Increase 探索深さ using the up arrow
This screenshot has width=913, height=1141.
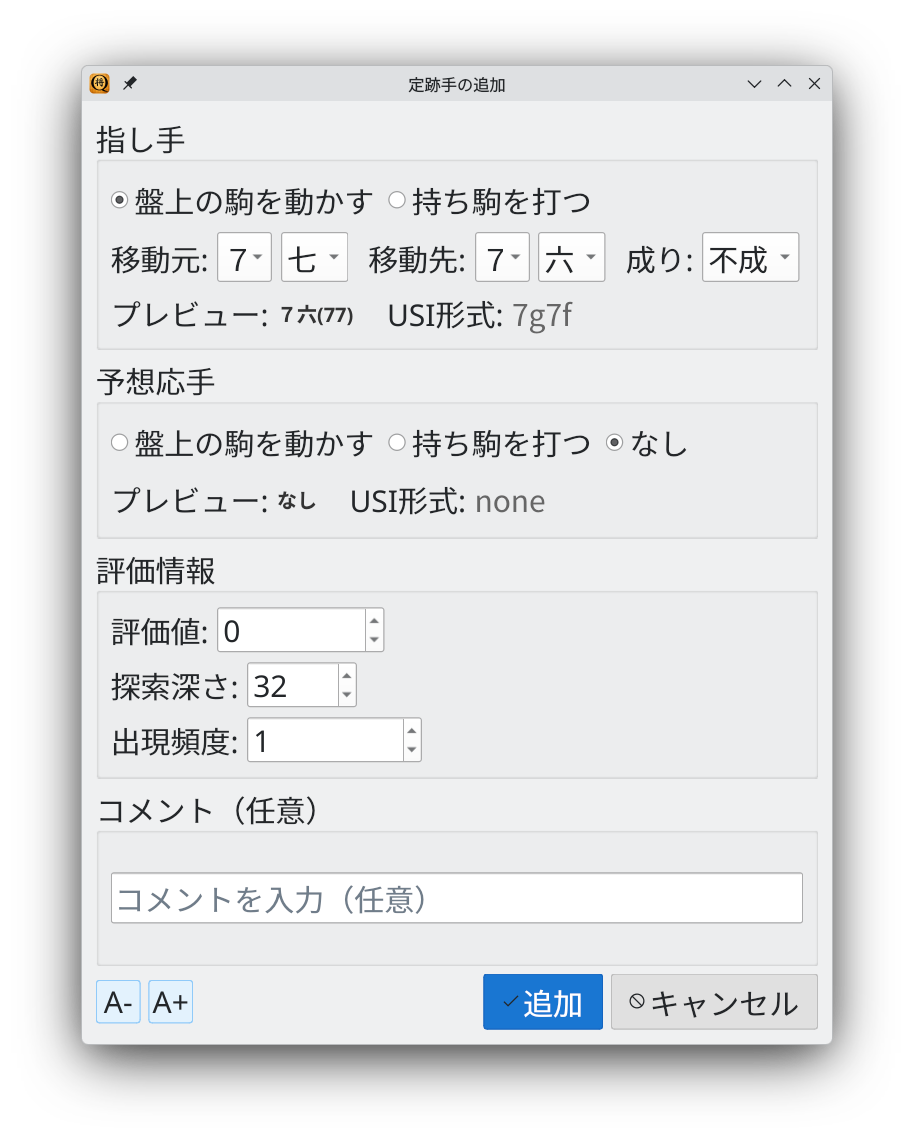pos(346,674)
